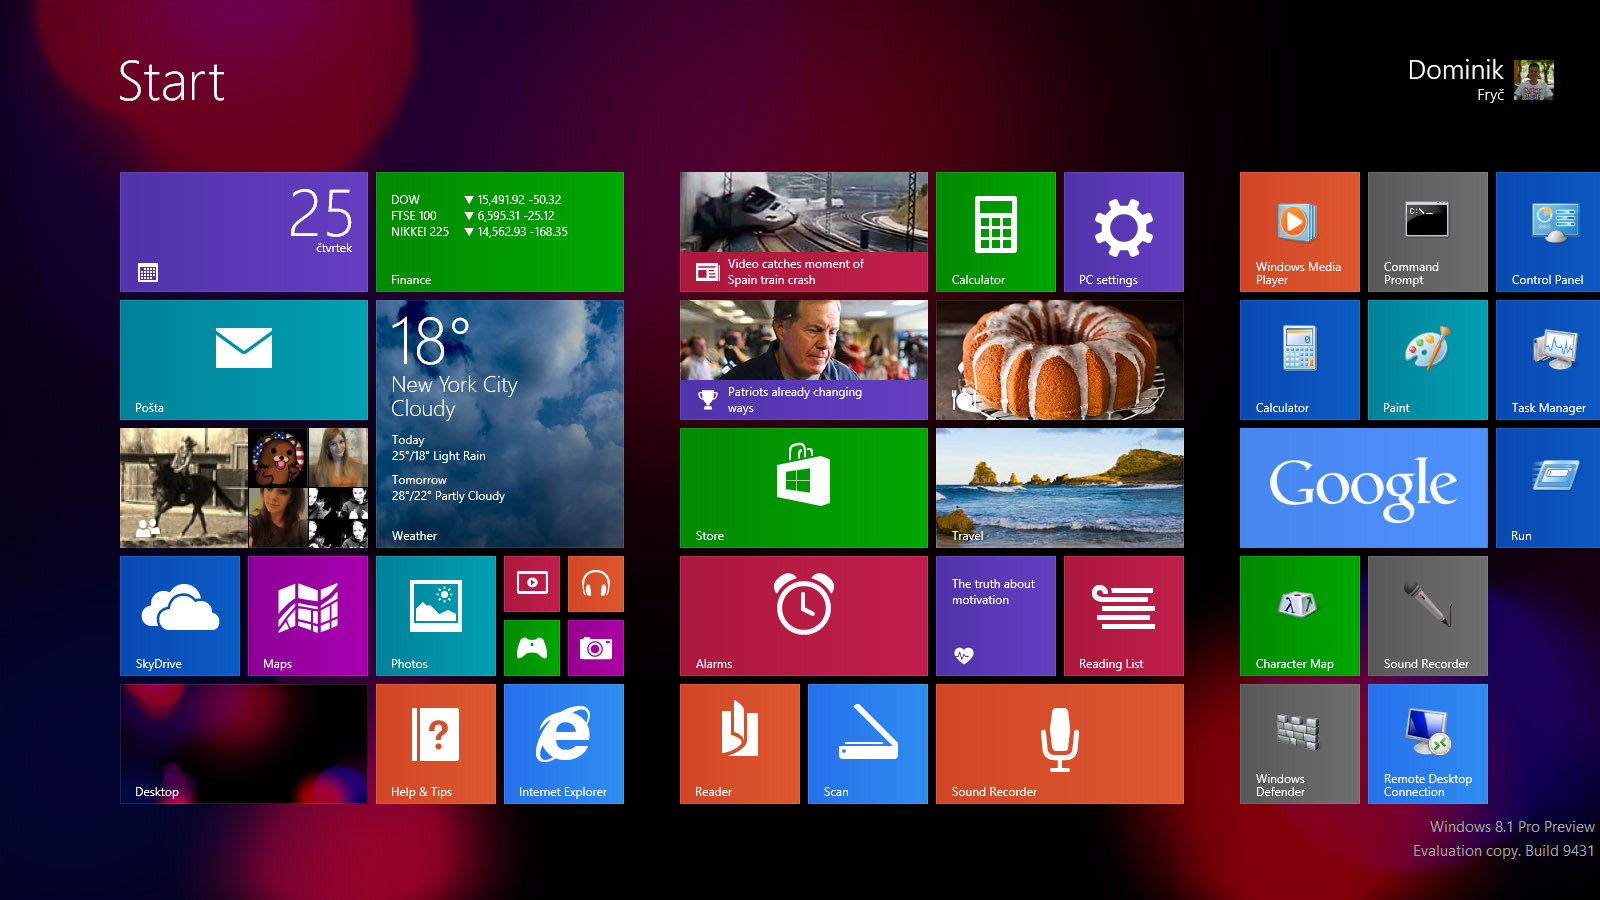Launch Paint
Screen dimensions: 1600x900
point(1426,359)
